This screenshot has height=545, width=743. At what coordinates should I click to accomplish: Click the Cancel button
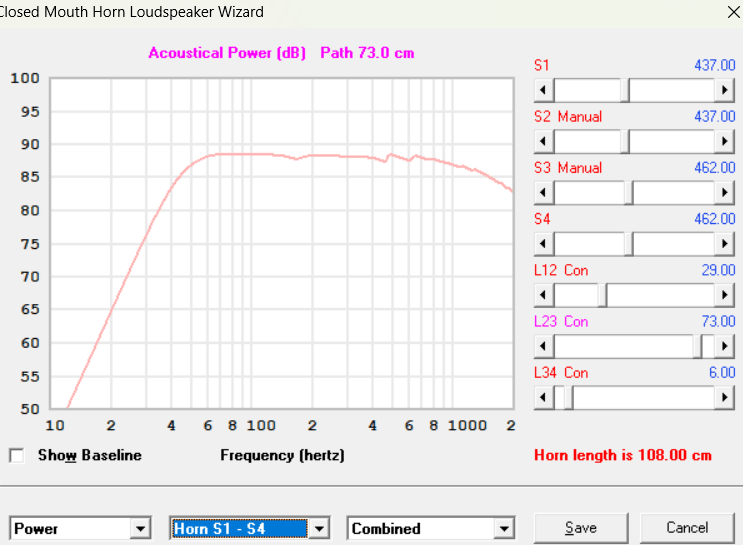click(x=687, y=528)
